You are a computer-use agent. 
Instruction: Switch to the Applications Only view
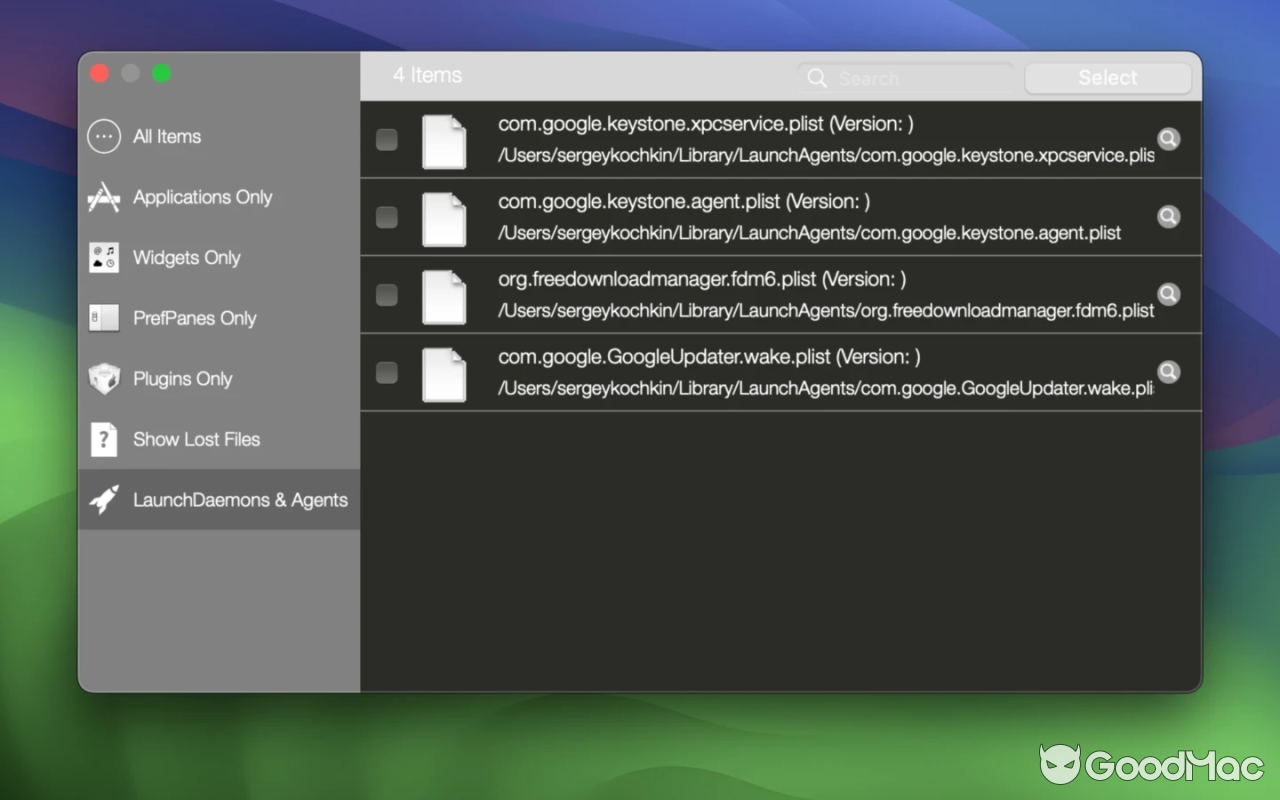[x=201, y=197]
